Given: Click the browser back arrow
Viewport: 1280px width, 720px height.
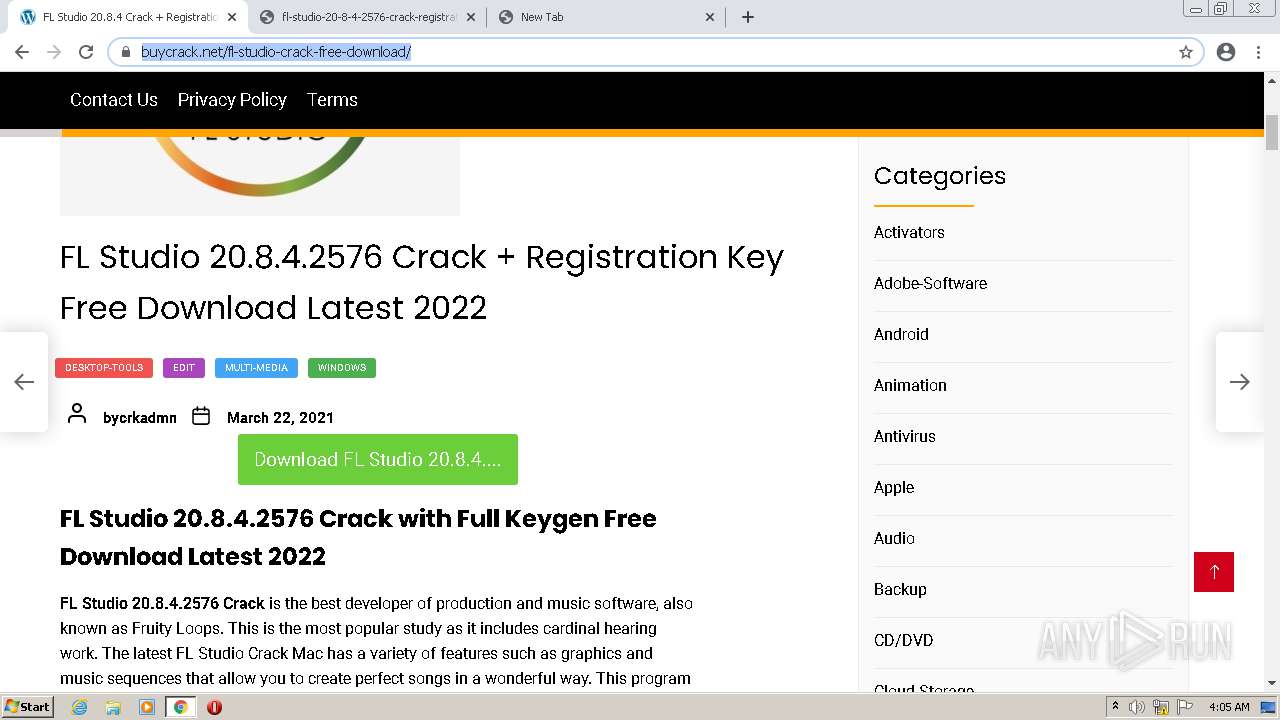Looking at the screenshot, I should click(x=22, y=52).
